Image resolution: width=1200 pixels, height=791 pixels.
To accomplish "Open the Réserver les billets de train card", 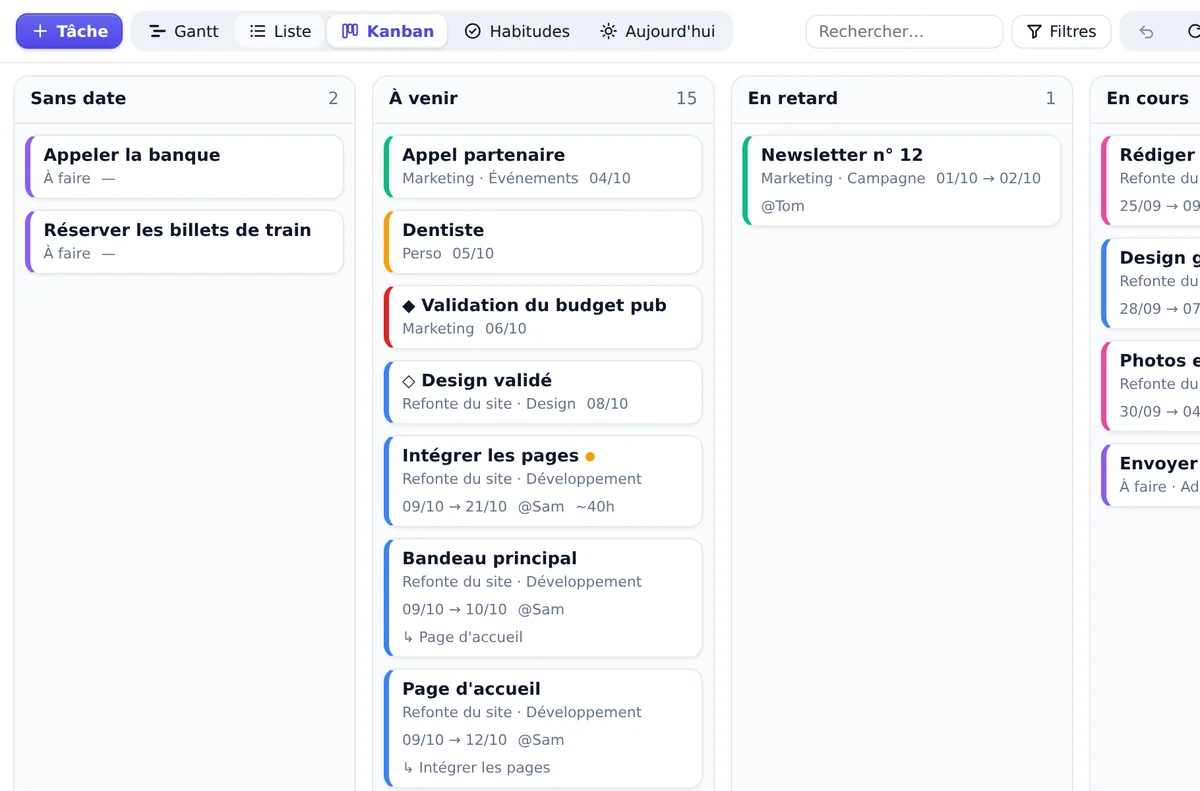I will tap(184, 242).
